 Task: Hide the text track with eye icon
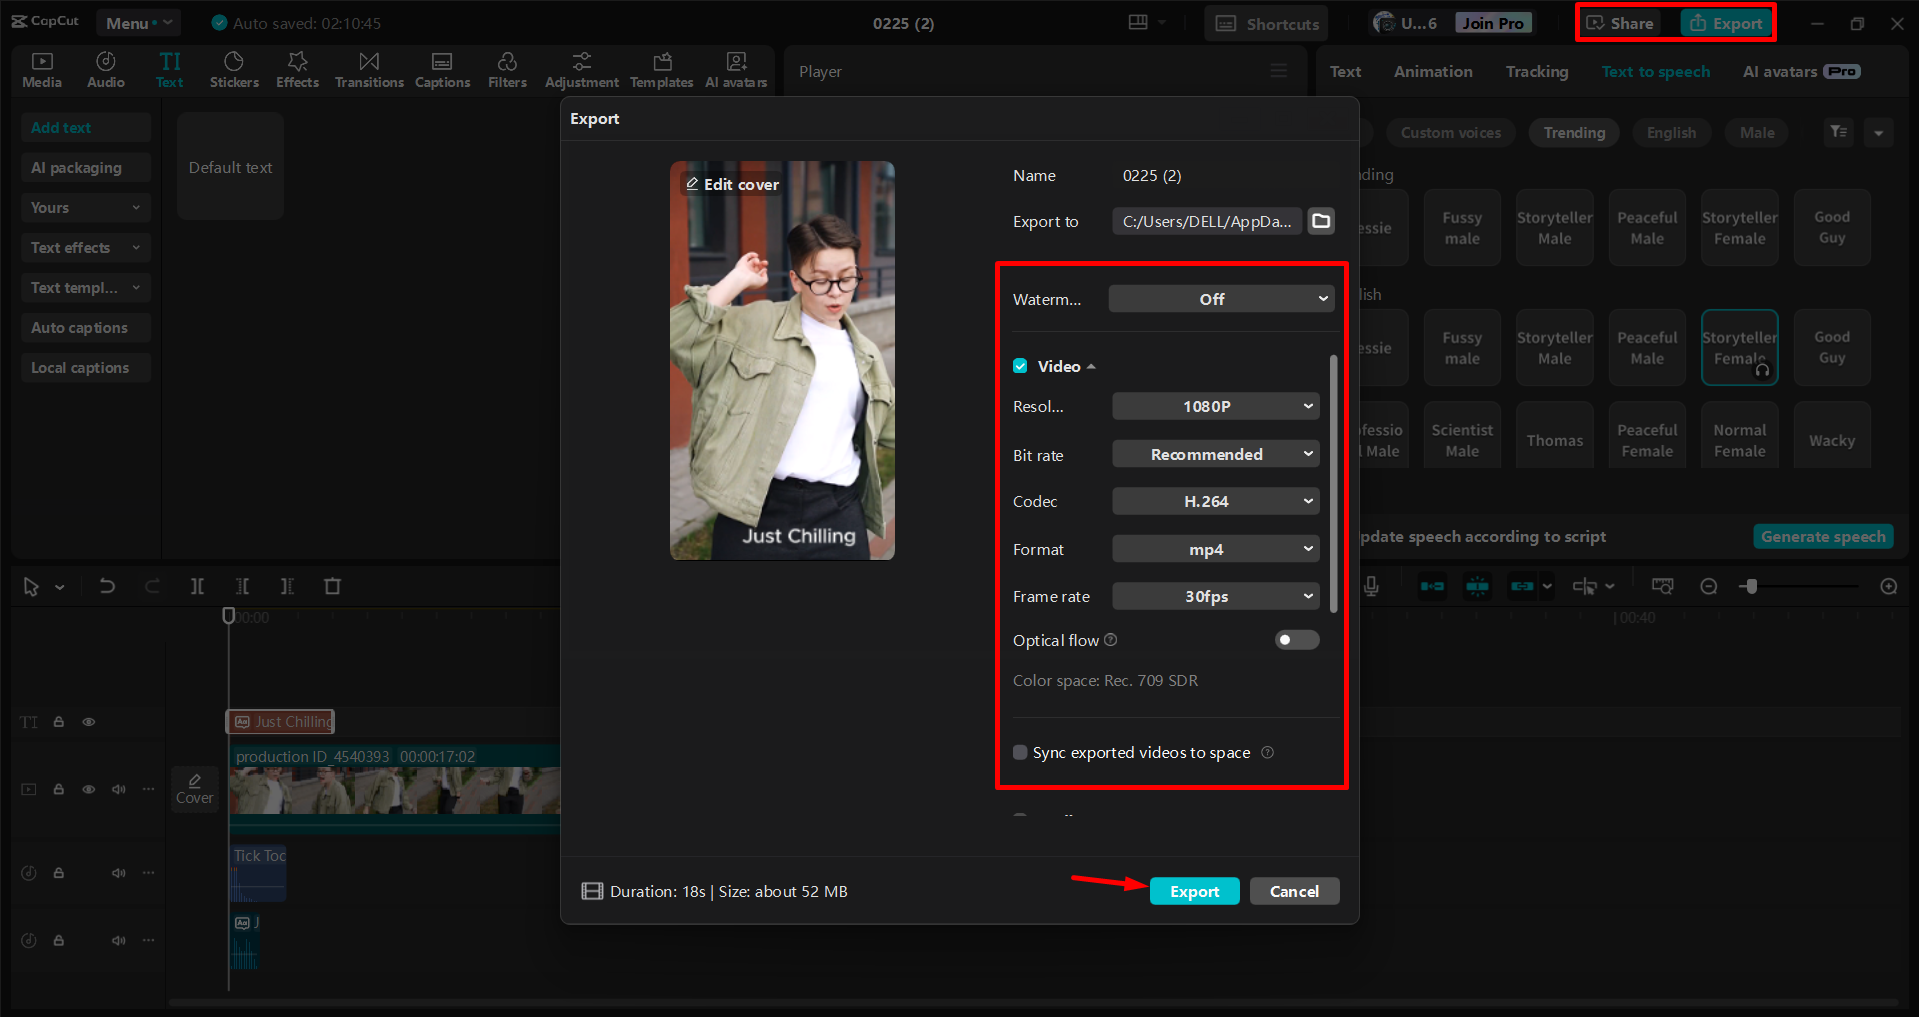pyautogui.click(x=89, y=722)
